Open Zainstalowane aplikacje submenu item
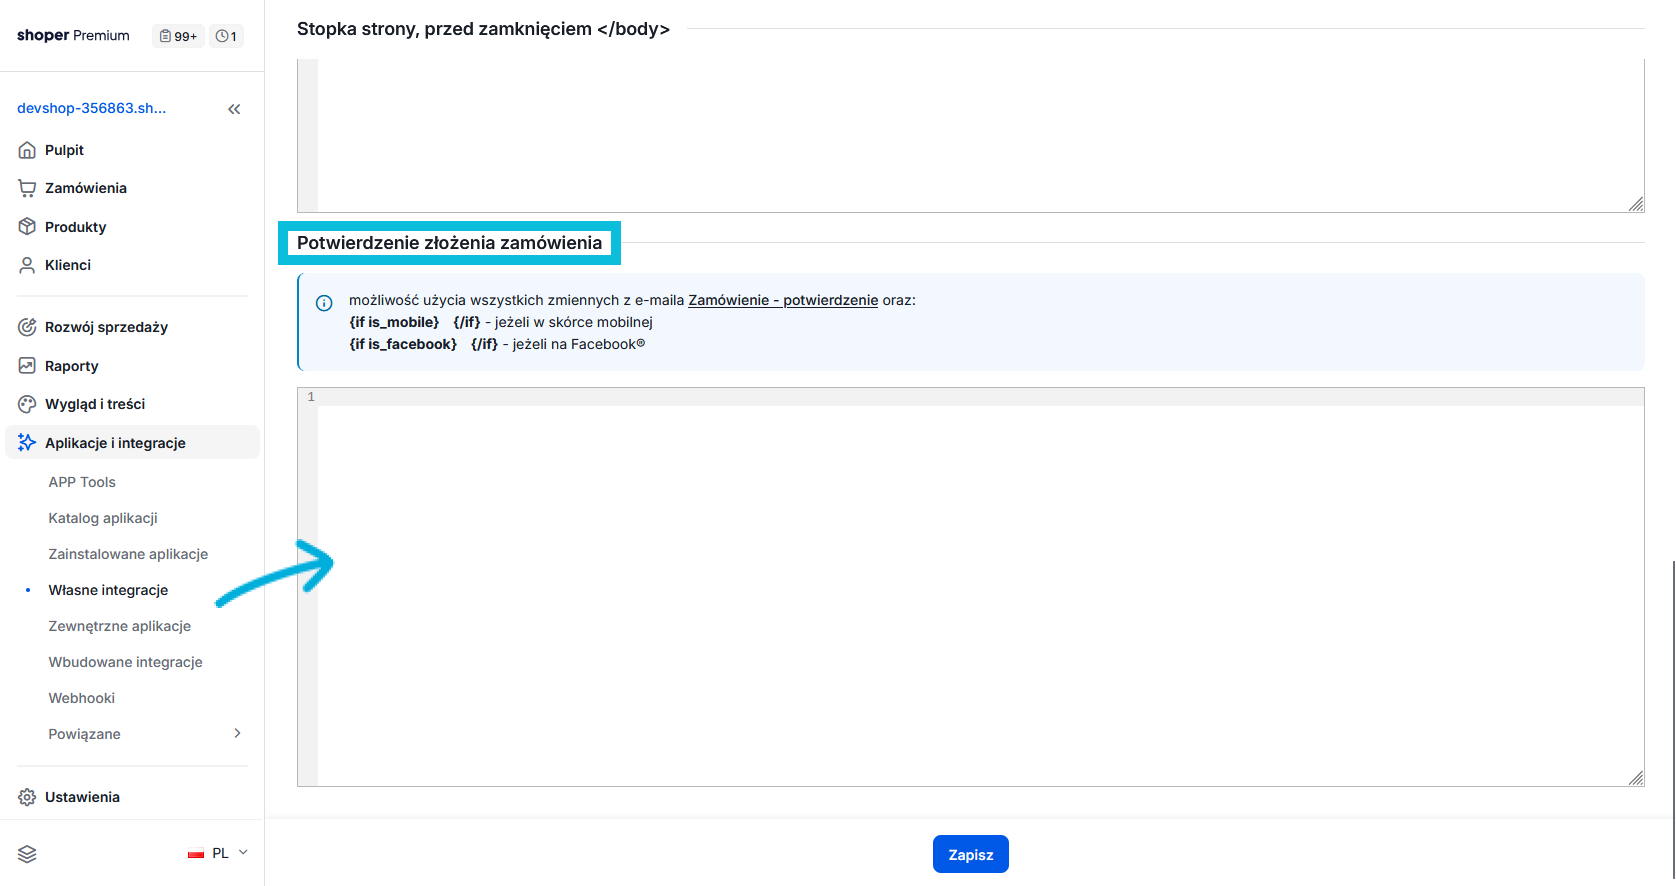The height and width of the screenshot is (886, 1676). [x=128, y=554]
